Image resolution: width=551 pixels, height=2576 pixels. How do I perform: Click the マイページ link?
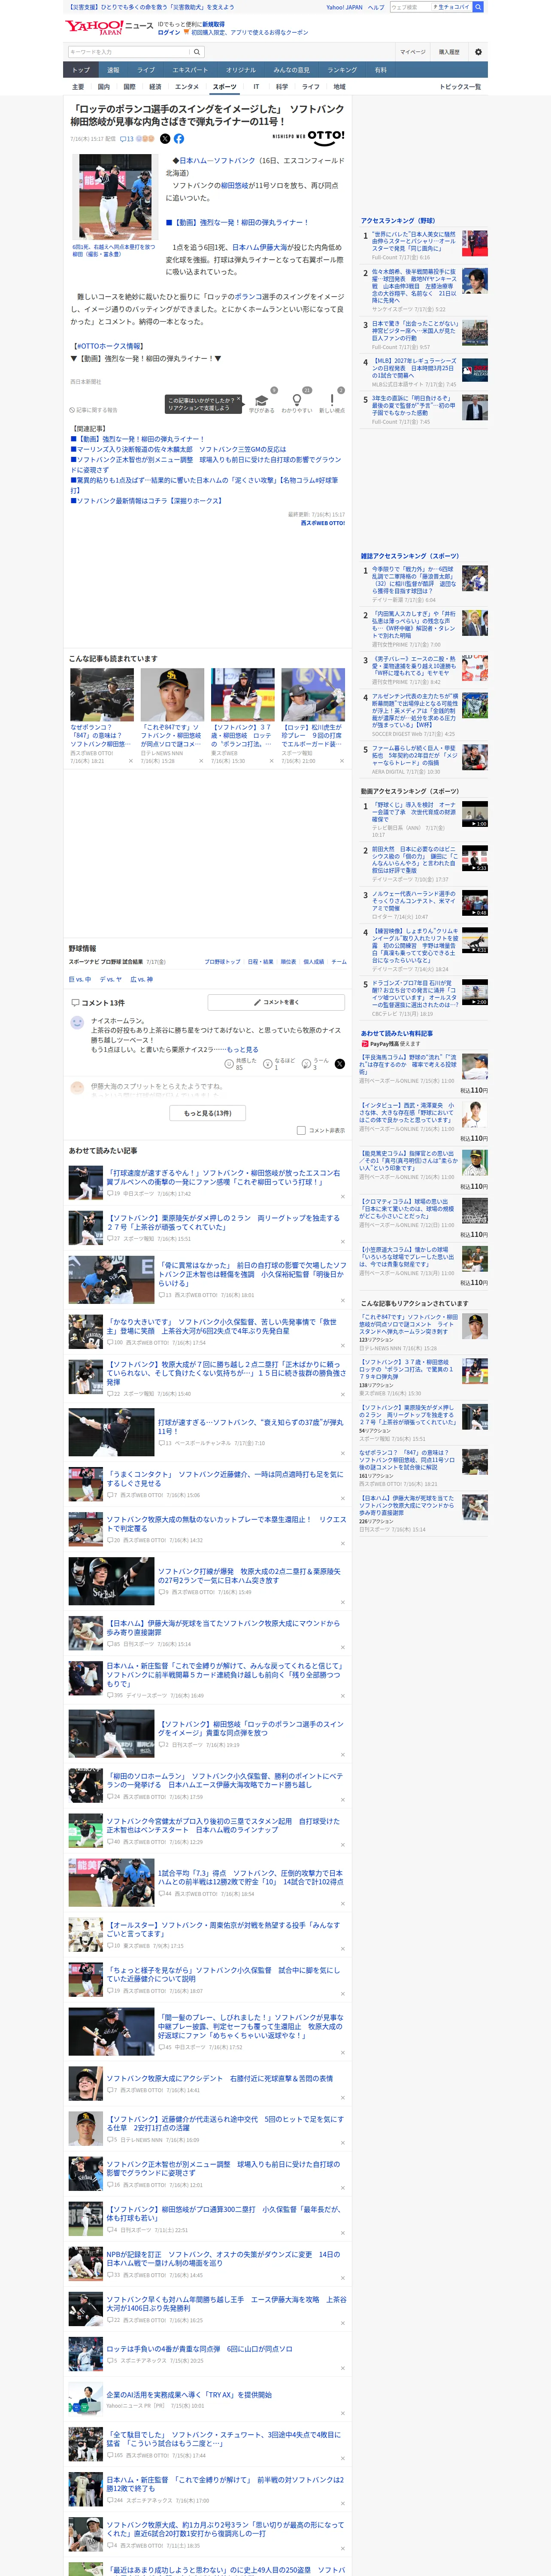tap(412, 52)
